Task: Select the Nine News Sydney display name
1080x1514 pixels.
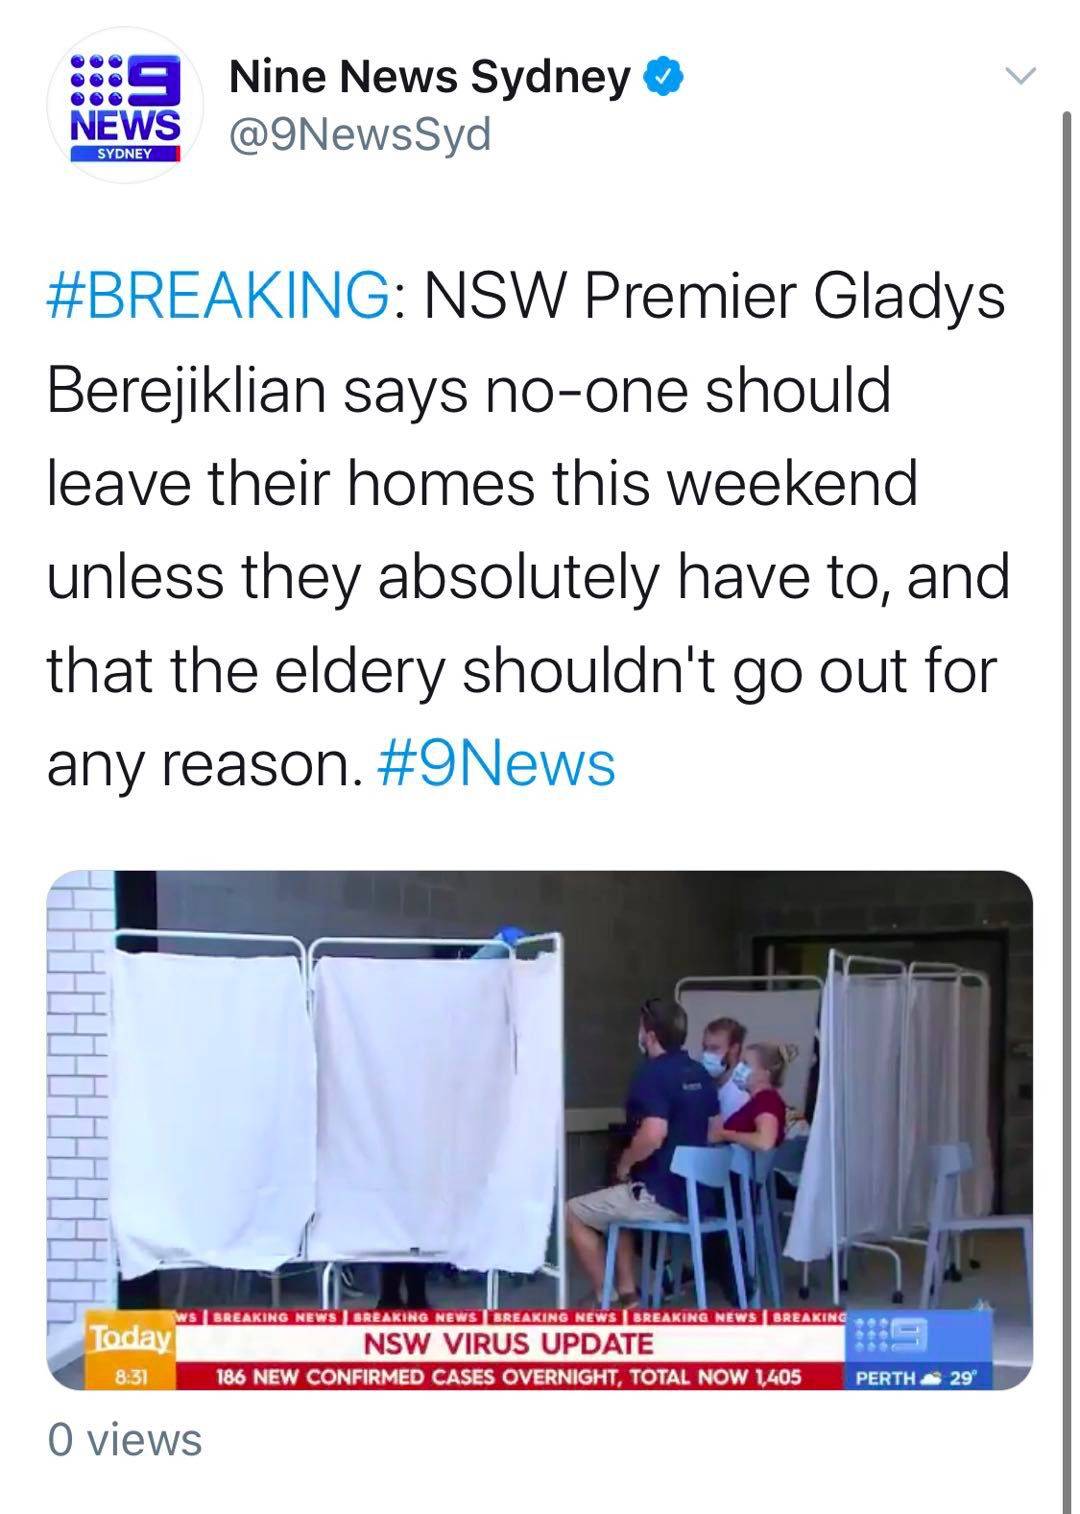Action: [x=430, y=76]
